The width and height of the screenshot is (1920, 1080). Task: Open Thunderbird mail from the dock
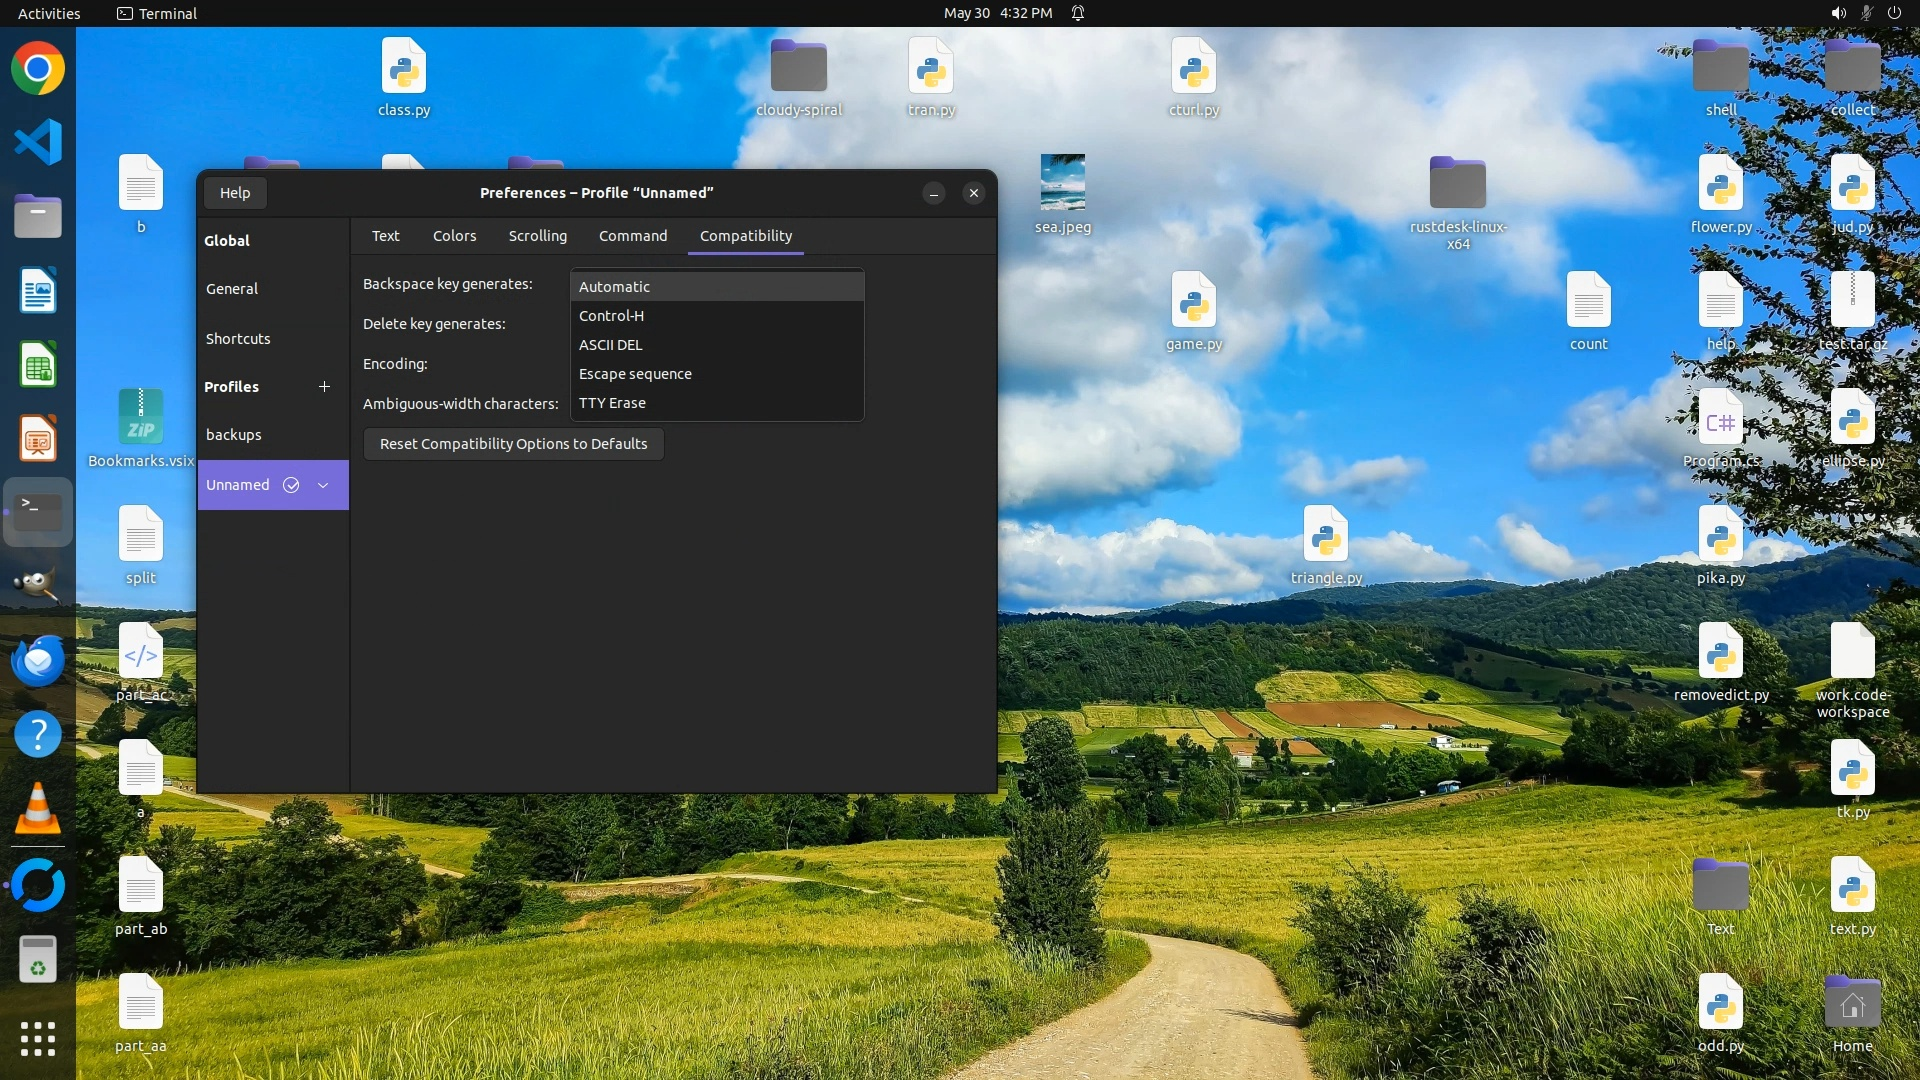[x=38, y=661]
